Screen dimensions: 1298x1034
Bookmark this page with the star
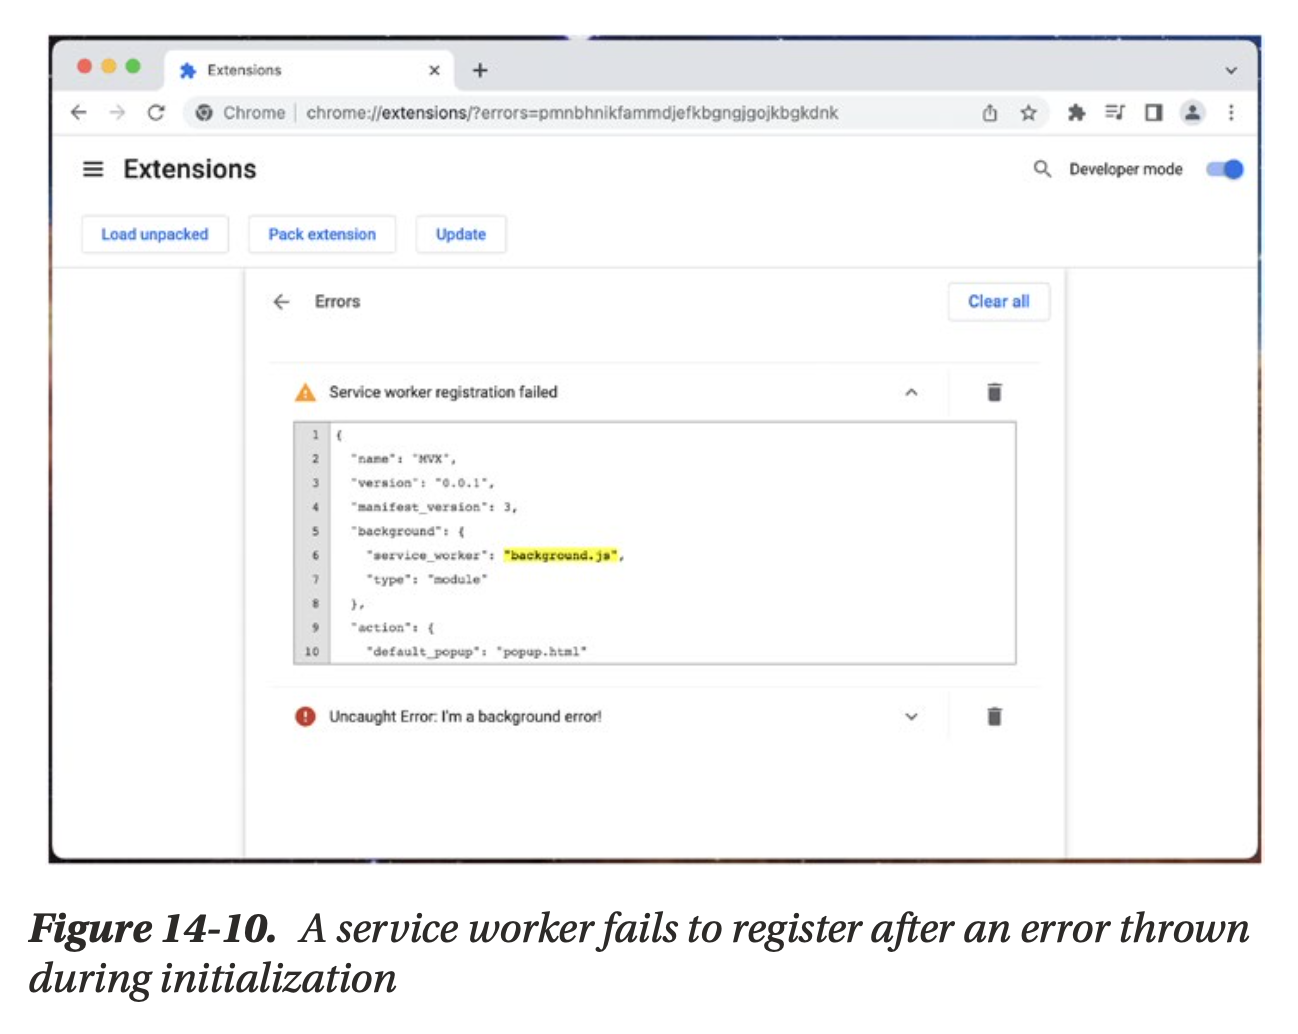pyautogui.click(x=1028, y=113)
